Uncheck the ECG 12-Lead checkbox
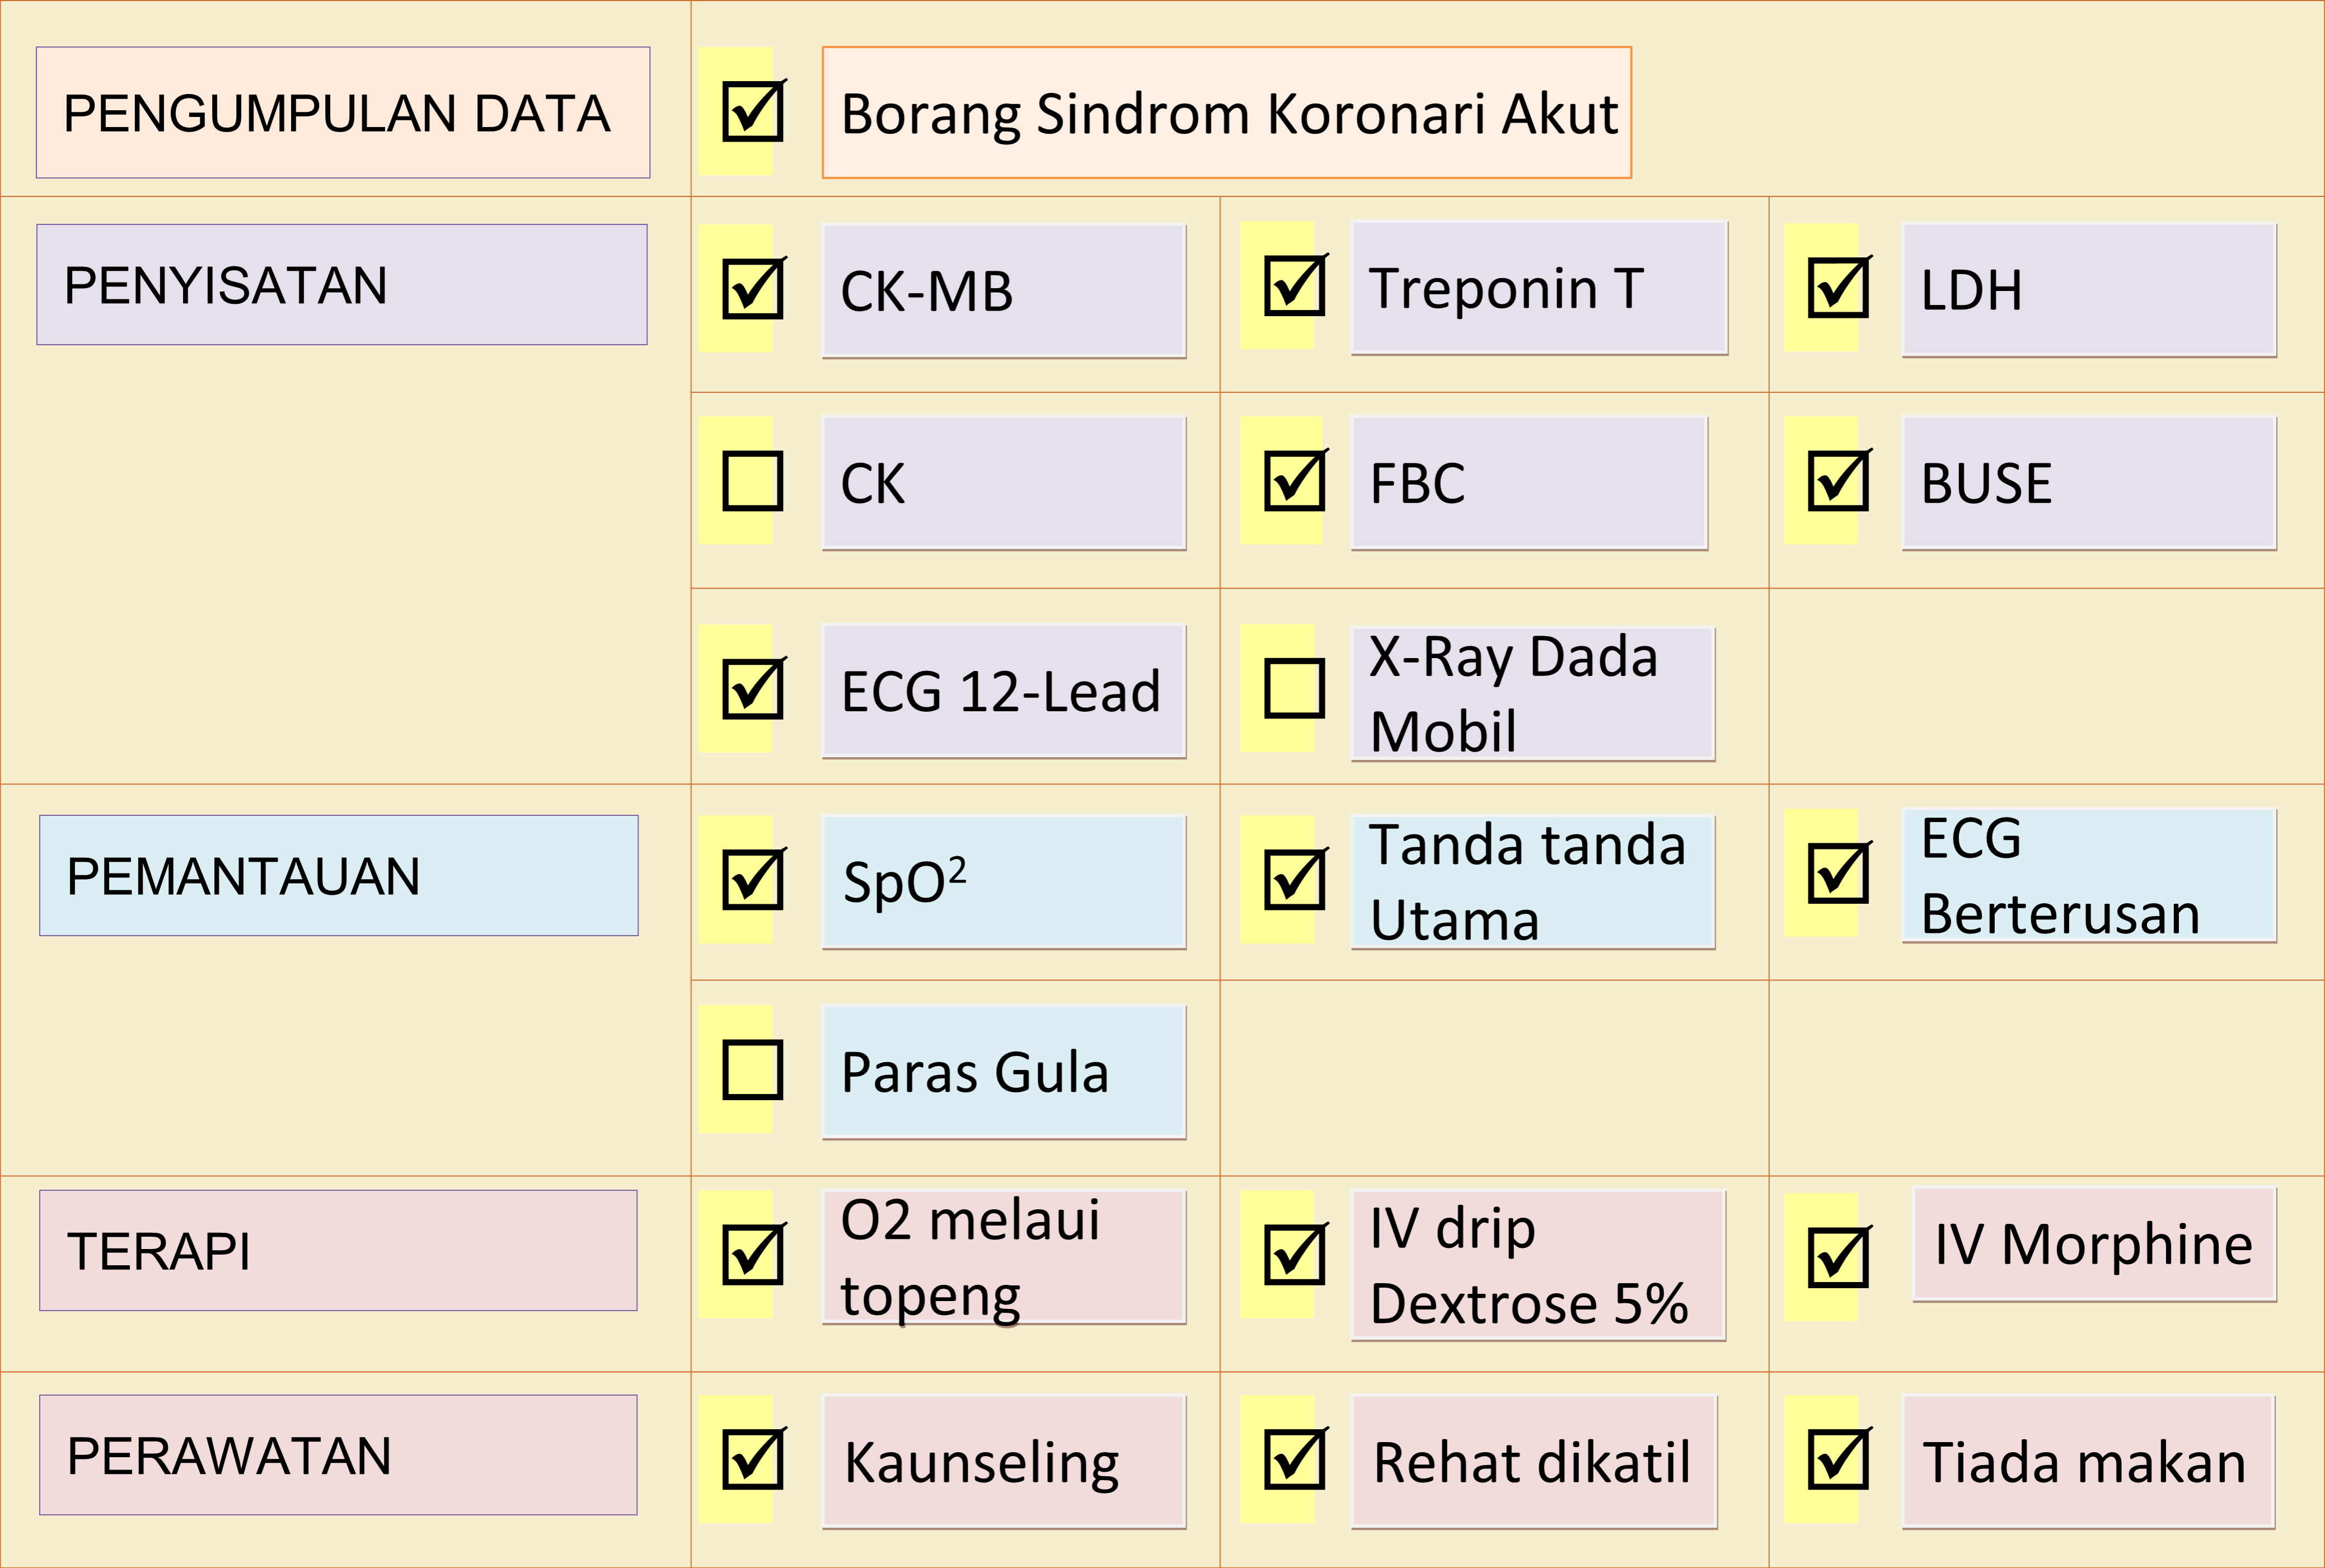2325x1568 pixels. pos(752,688)
